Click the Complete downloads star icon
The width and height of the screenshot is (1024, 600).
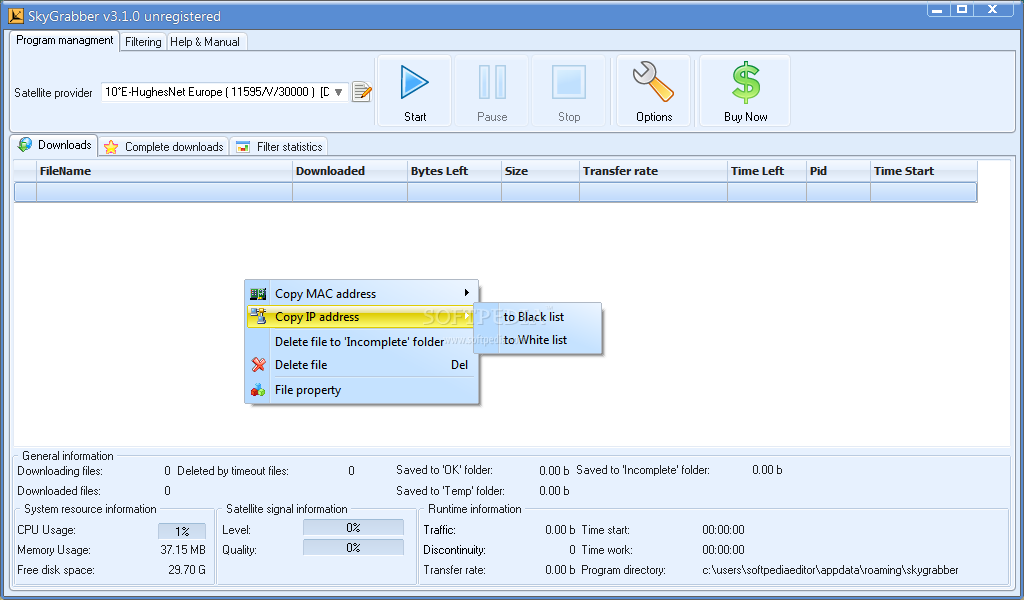pyautogui.click(x=111, y=147)
